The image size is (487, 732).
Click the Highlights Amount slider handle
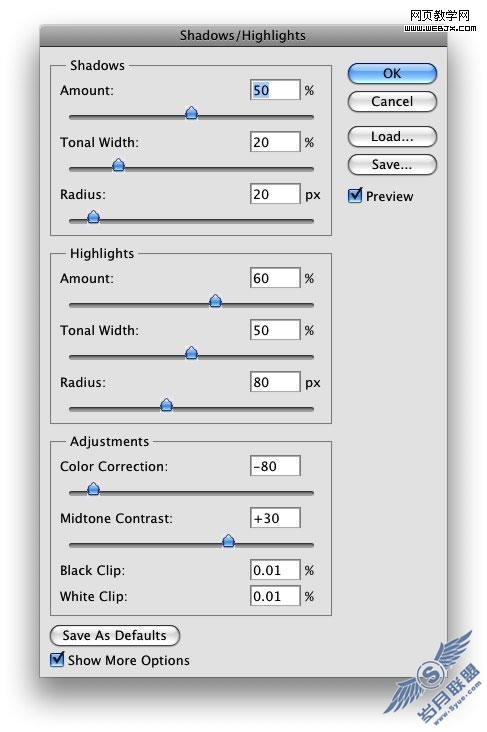click(x=215, y=301)
